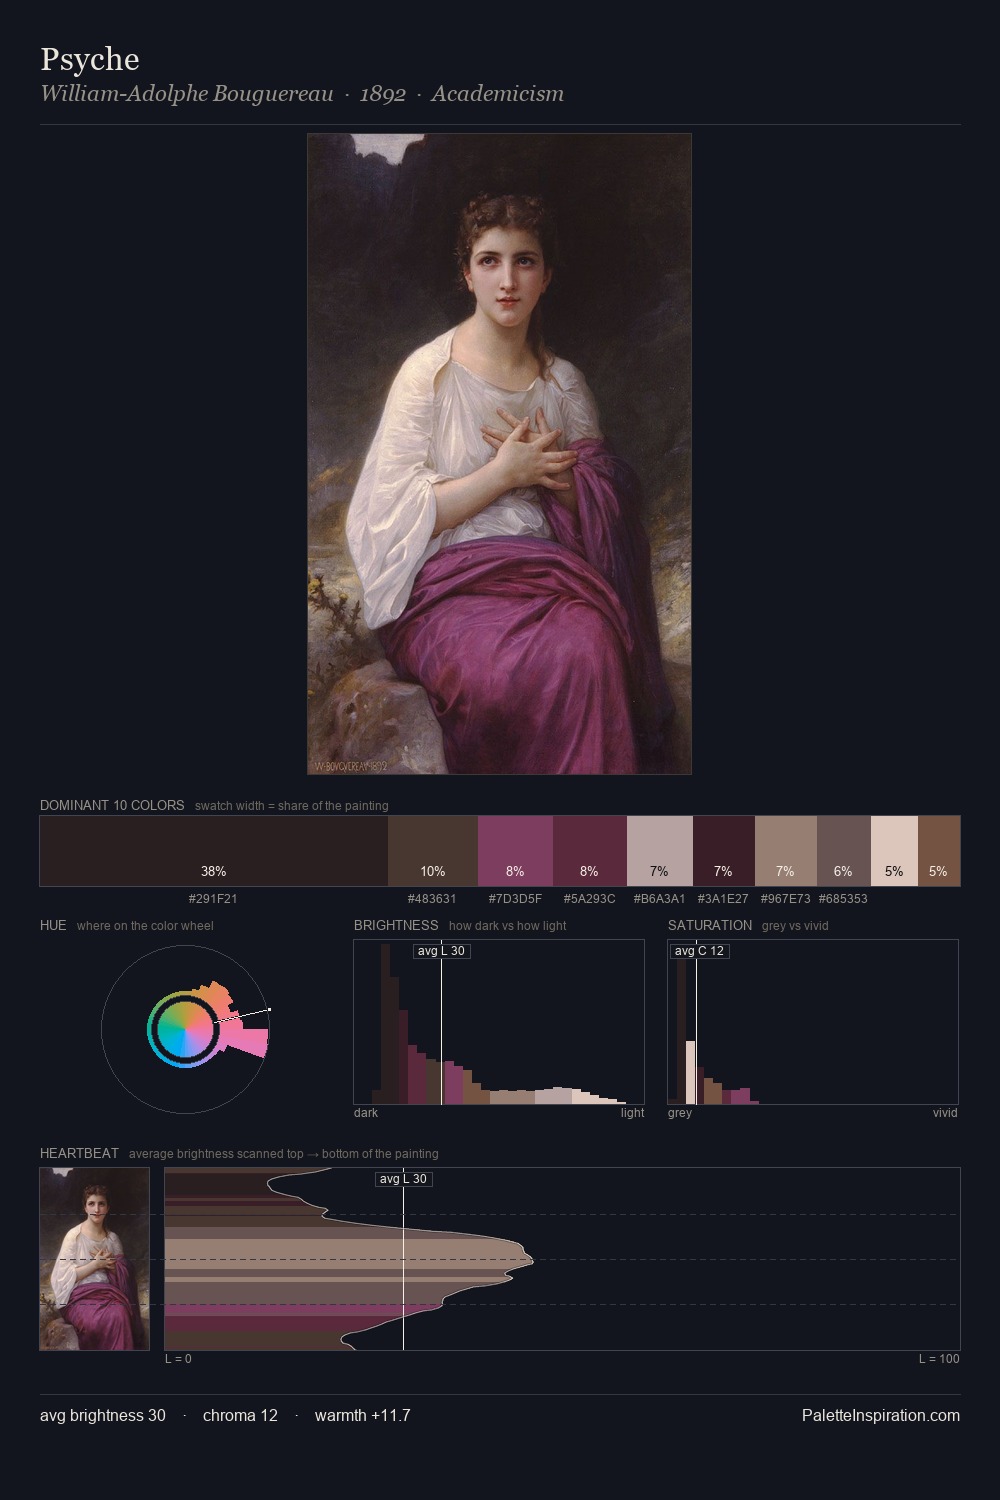Click the hex code #7D3D5F
Image resolution: width=1000 pixels, height=1500 pixels.
[515, 899]
